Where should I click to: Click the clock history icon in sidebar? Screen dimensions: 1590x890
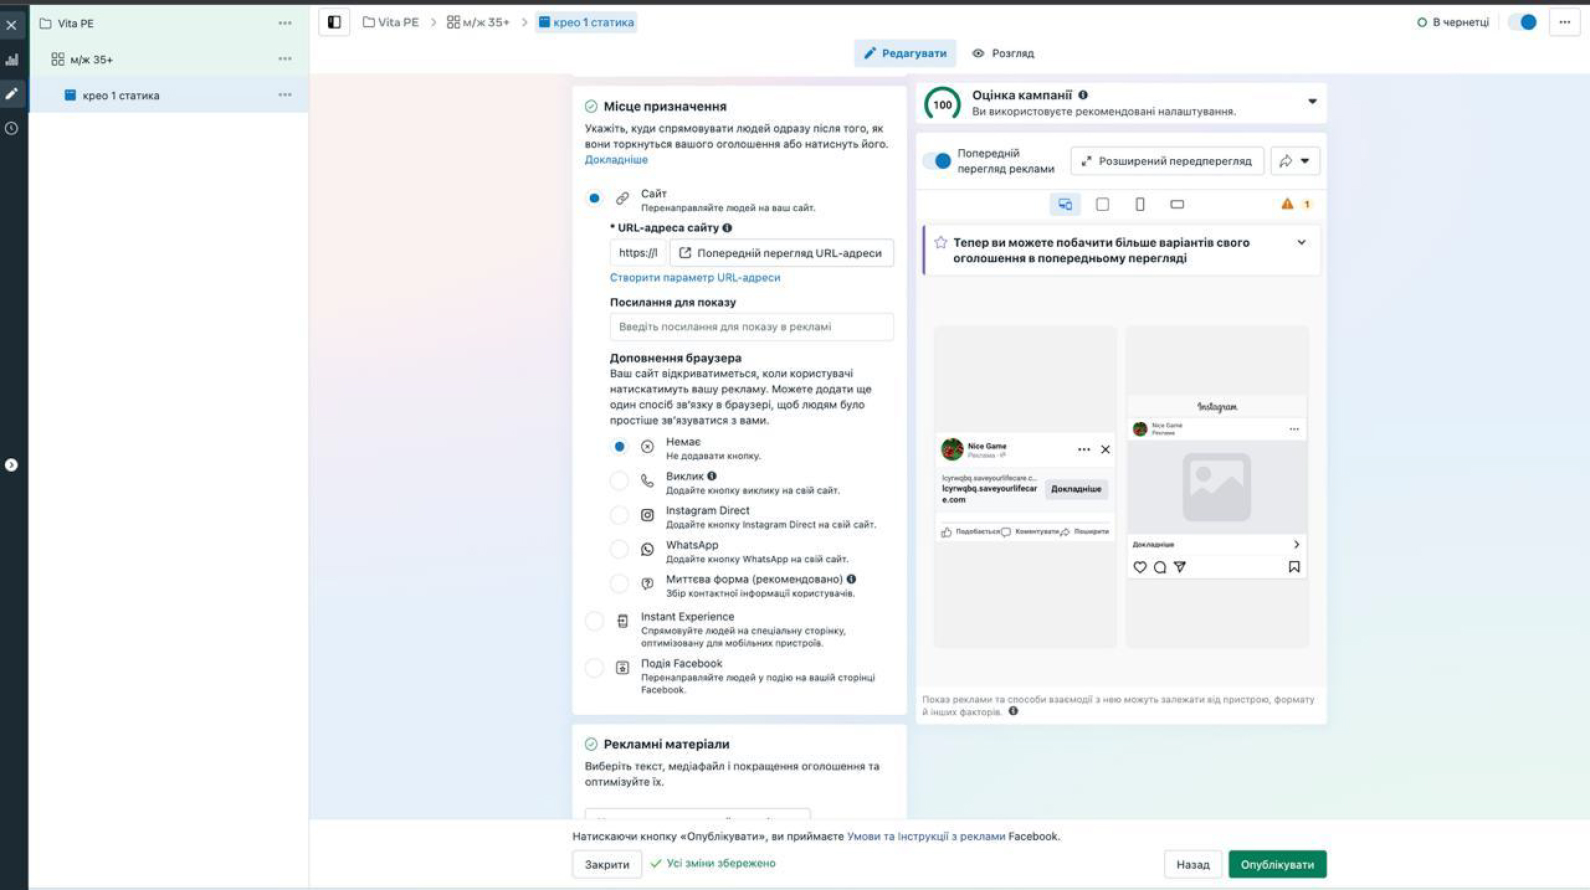coord(12,128)
